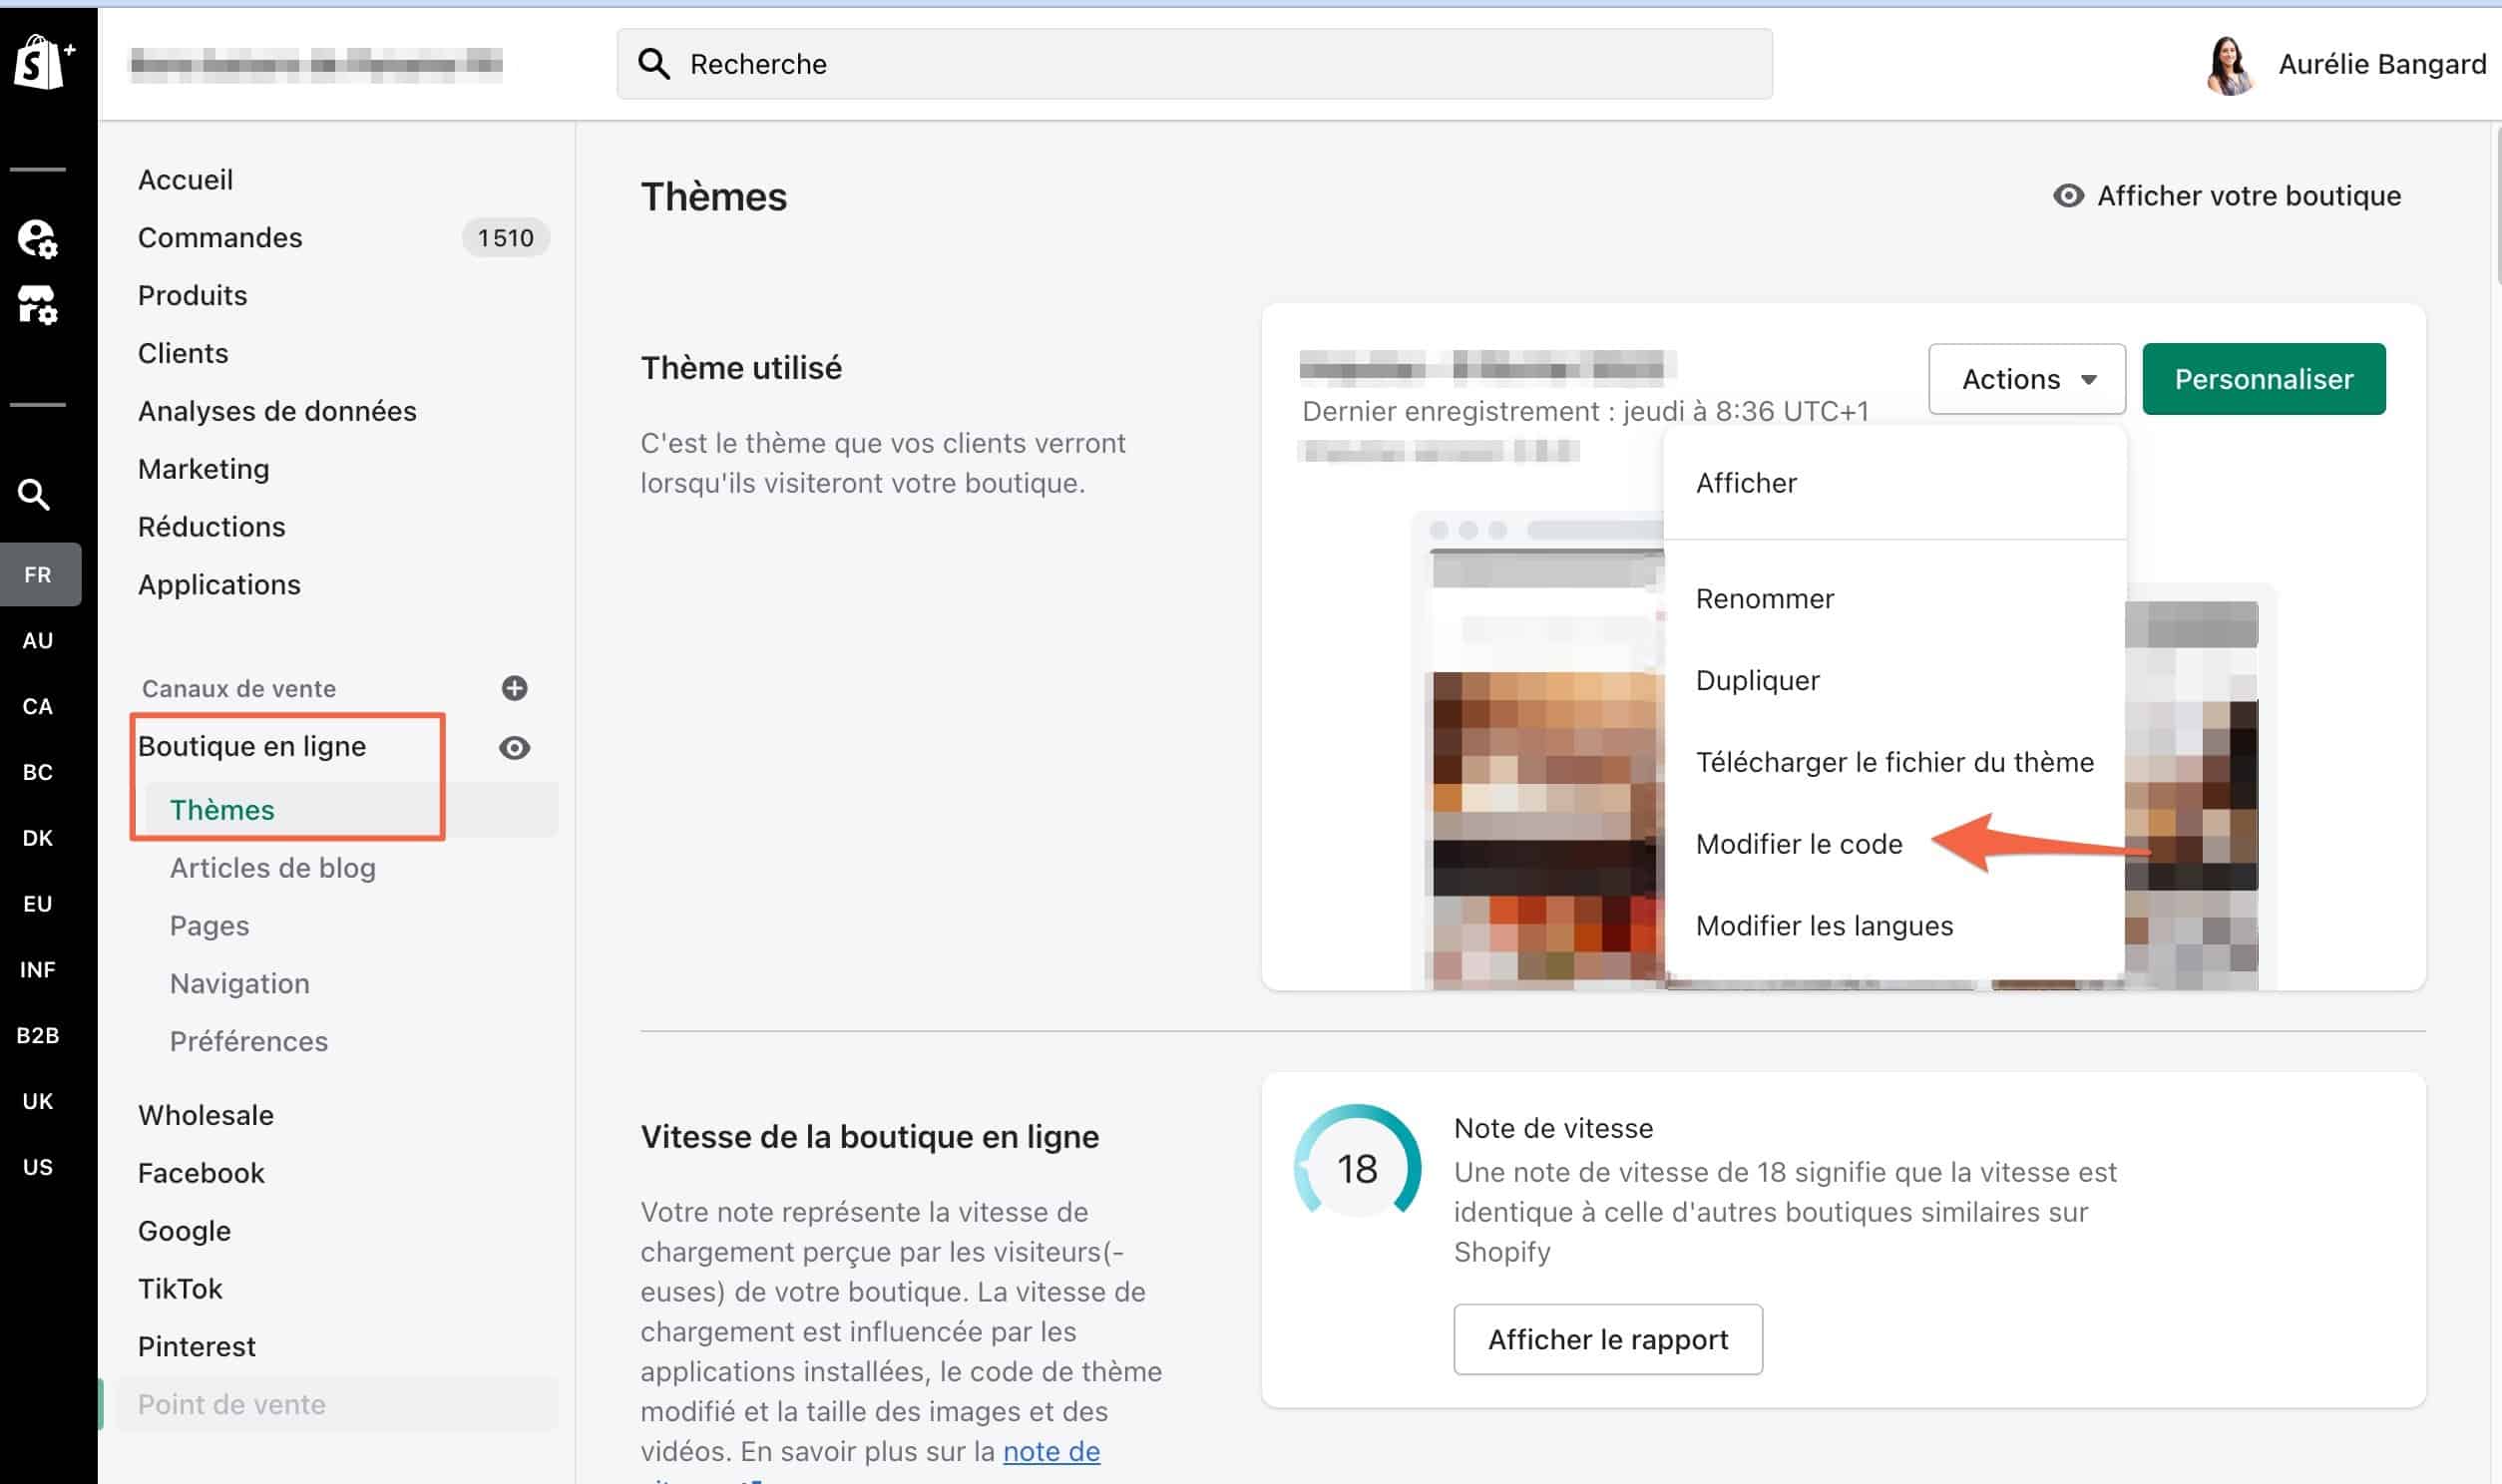Switch to the INF store
This screenshot has height=1484, width=2502.
38,969
